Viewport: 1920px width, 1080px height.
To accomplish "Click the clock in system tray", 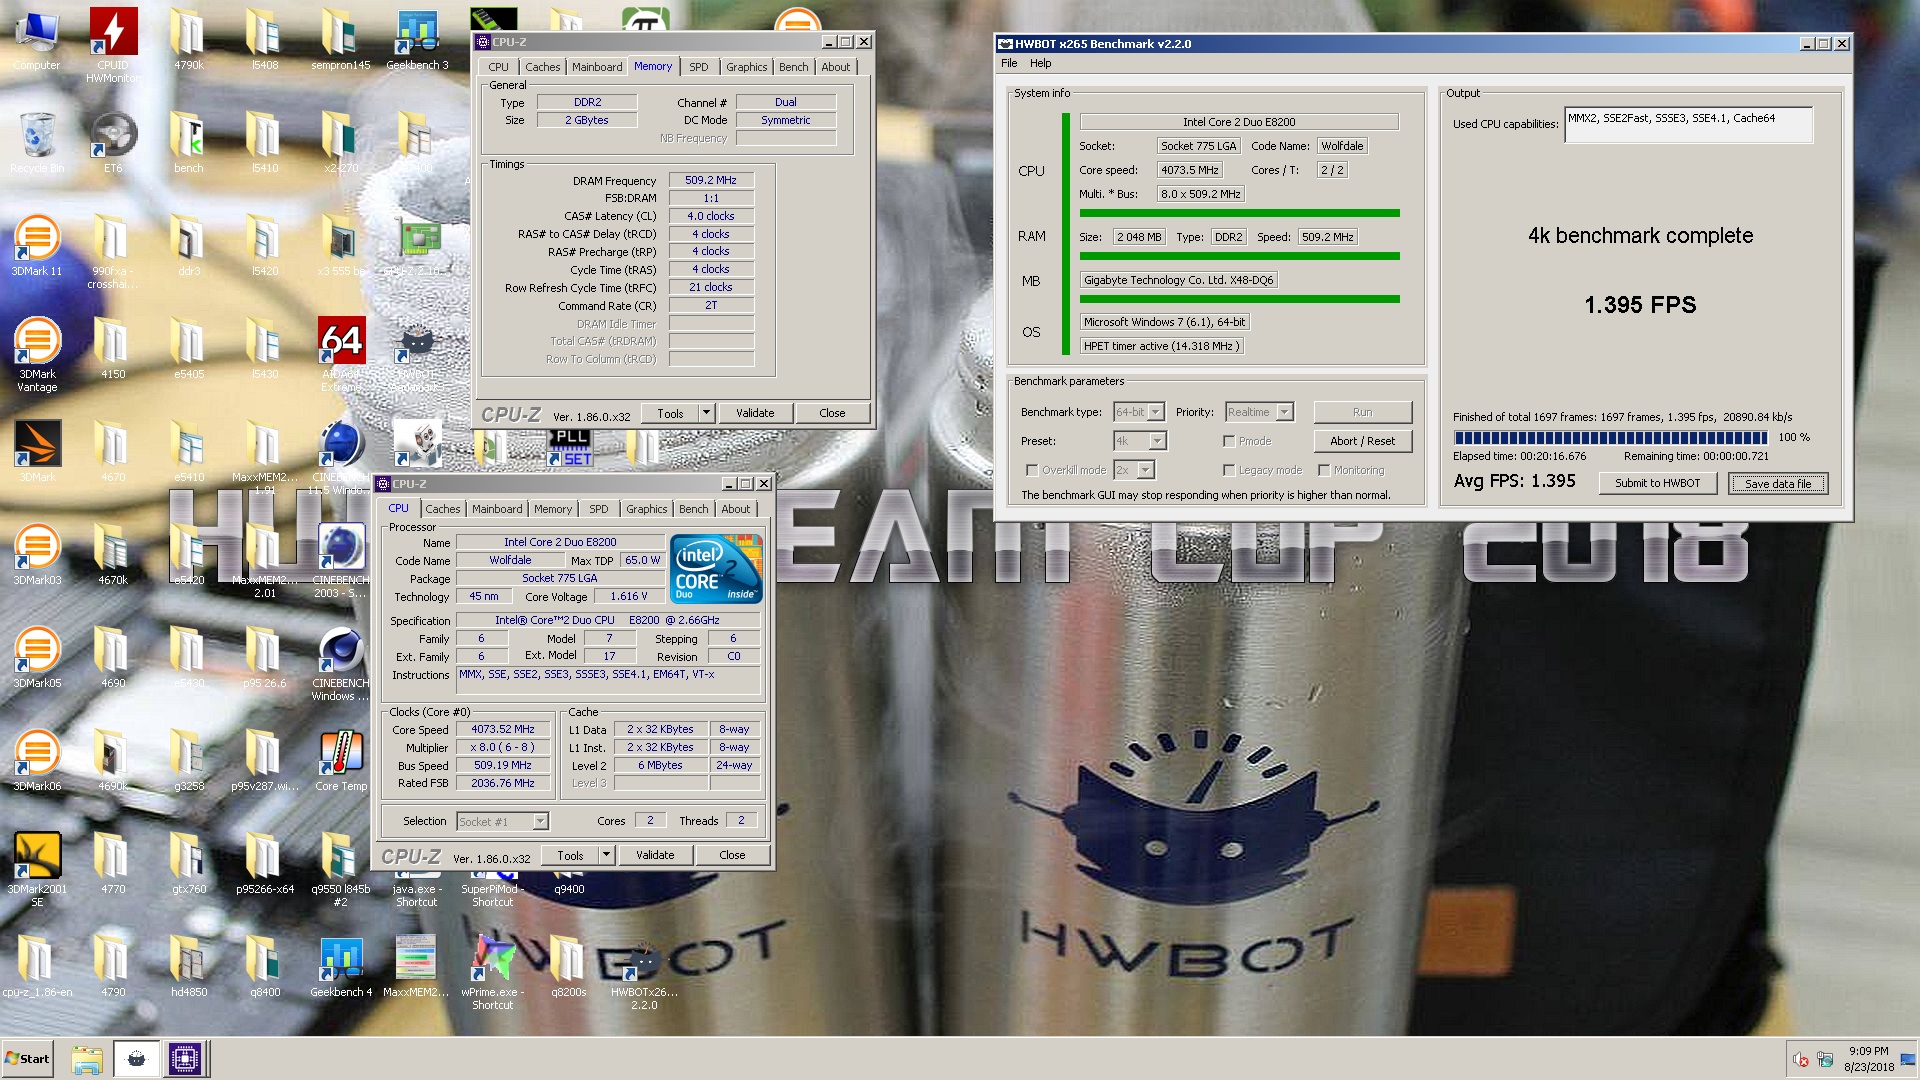I will pos(1868,1059).
